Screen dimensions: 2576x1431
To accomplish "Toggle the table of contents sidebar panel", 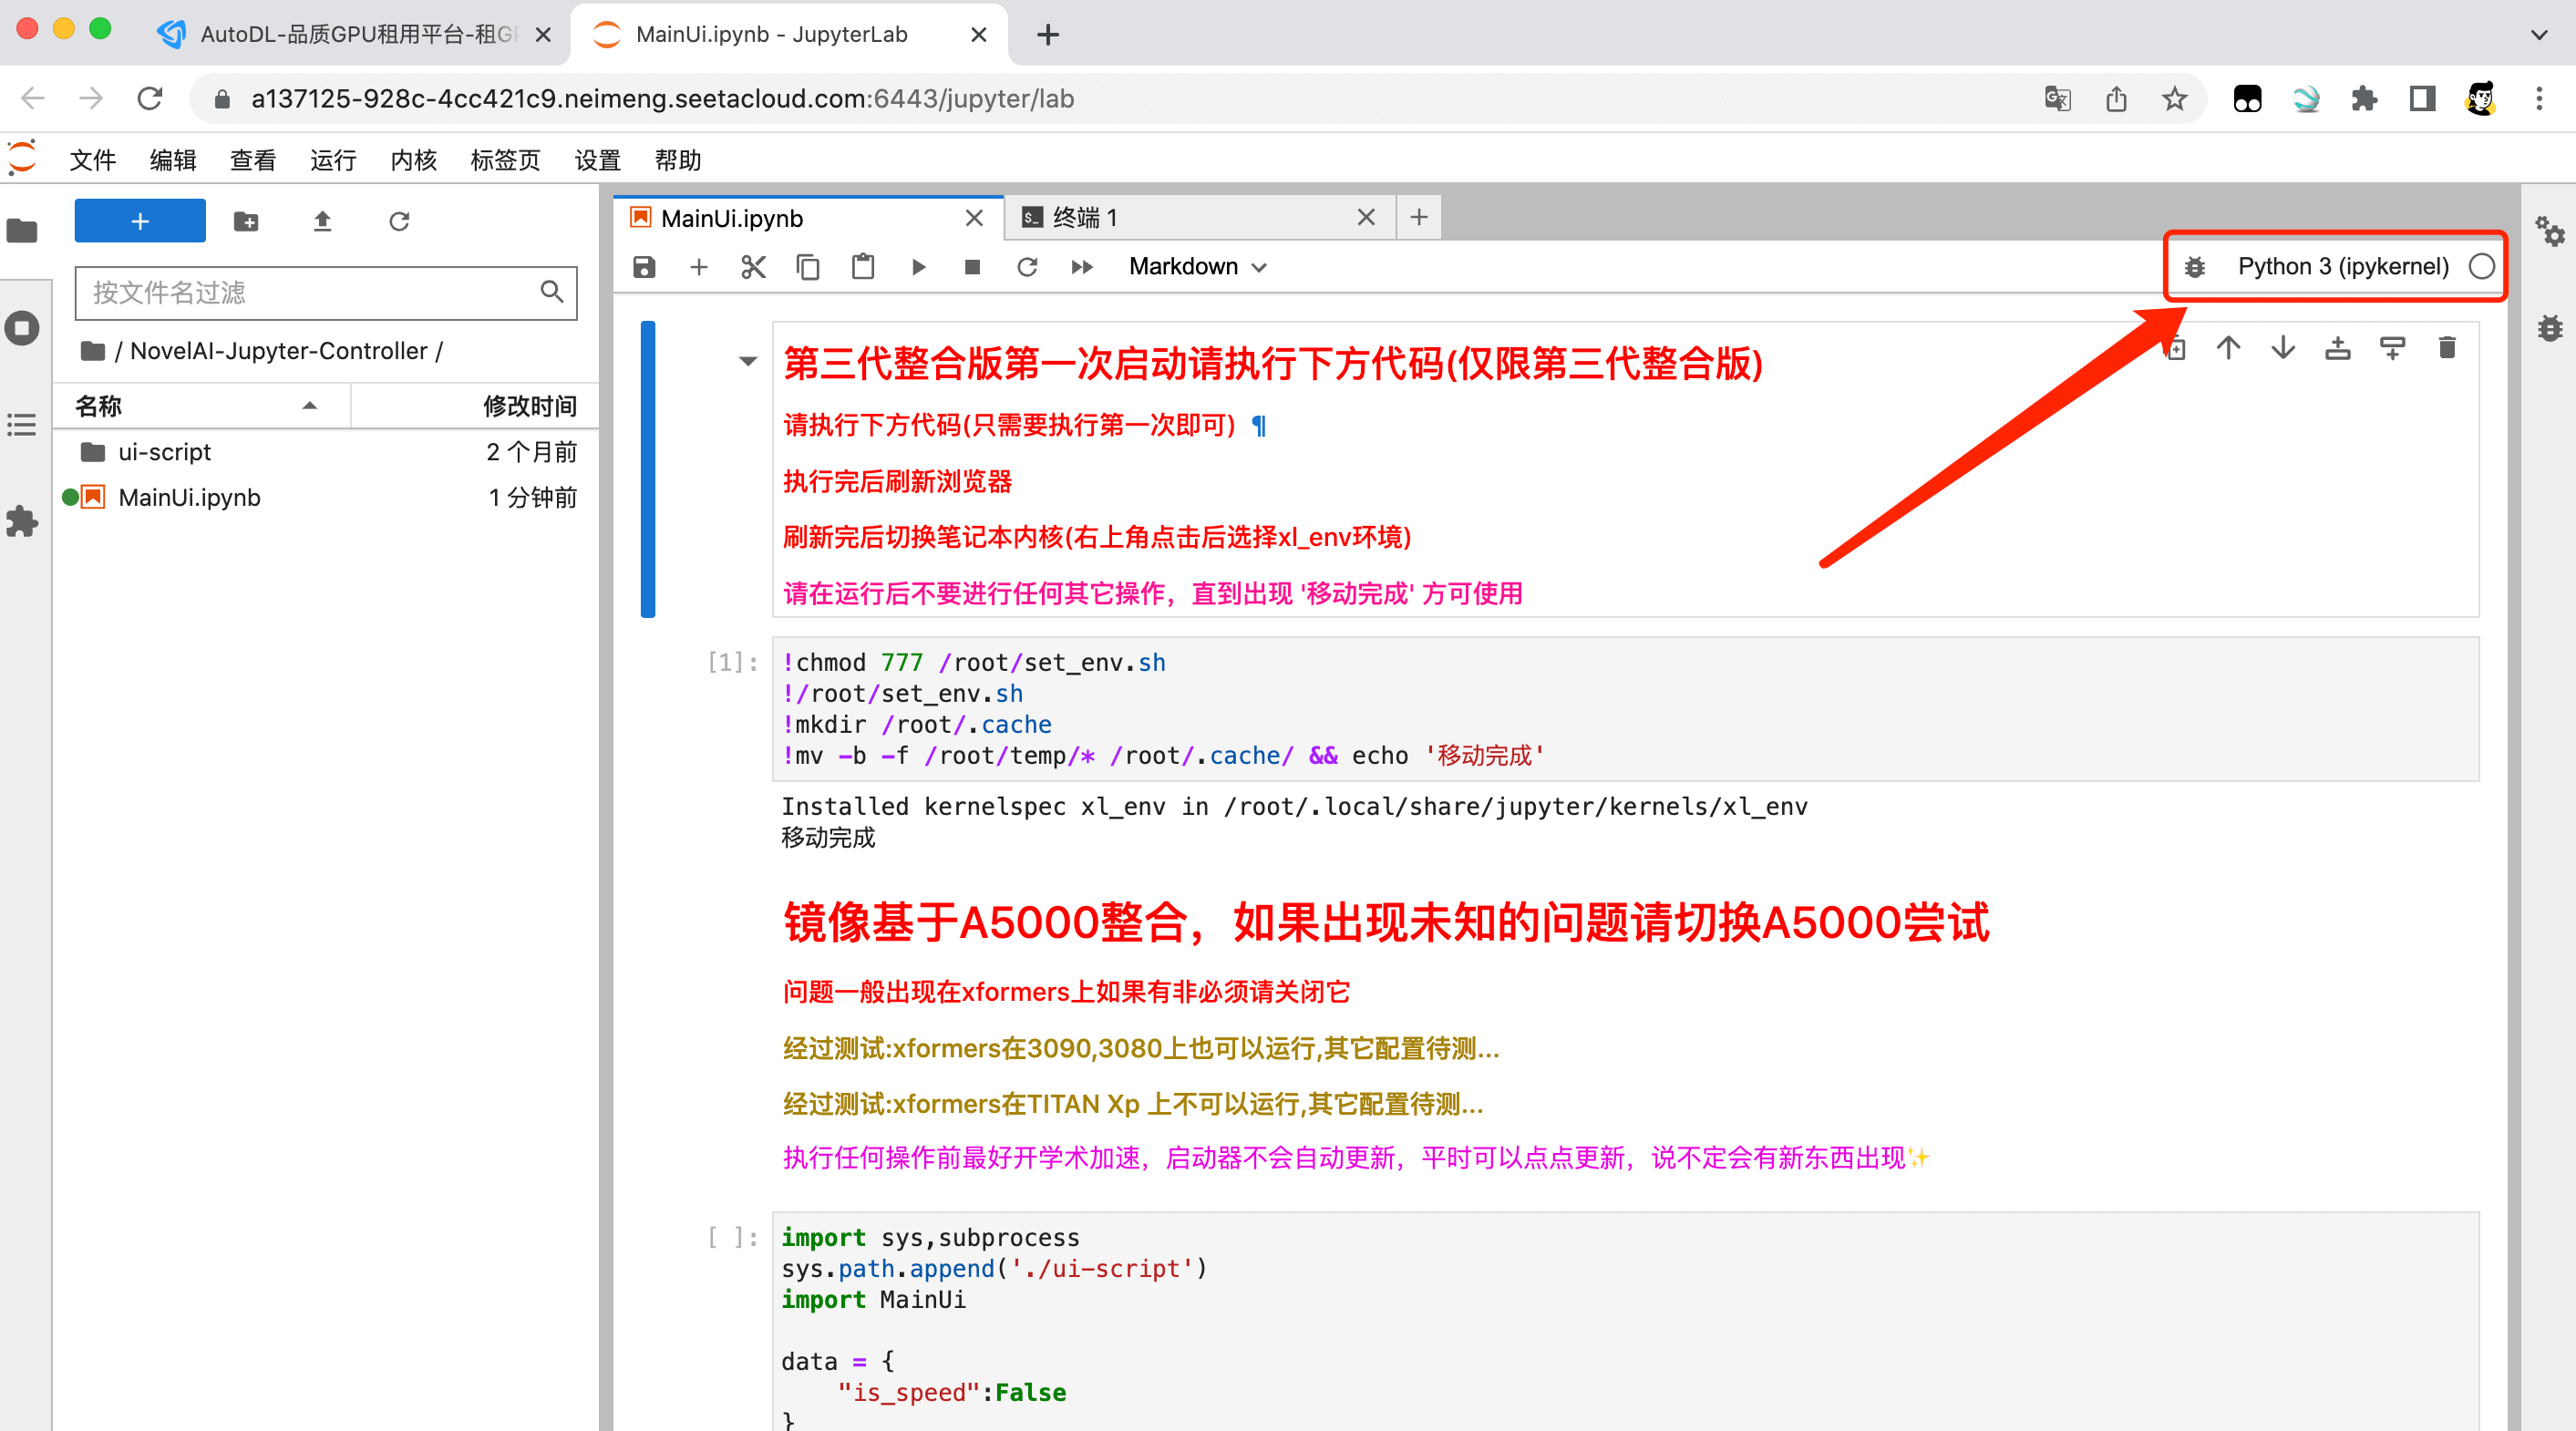I will pyautogui.click(x=22, y=425).
